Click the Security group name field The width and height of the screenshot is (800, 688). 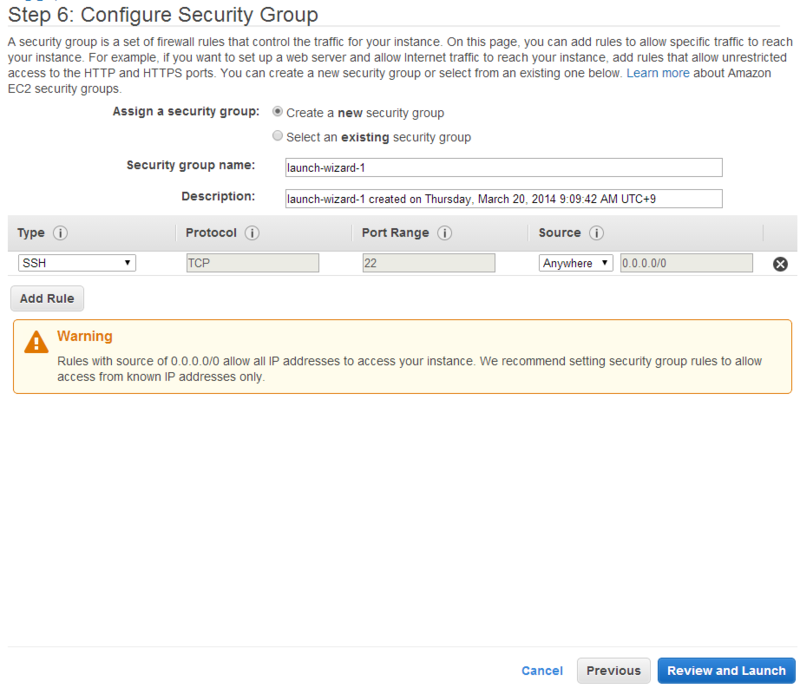503,167
